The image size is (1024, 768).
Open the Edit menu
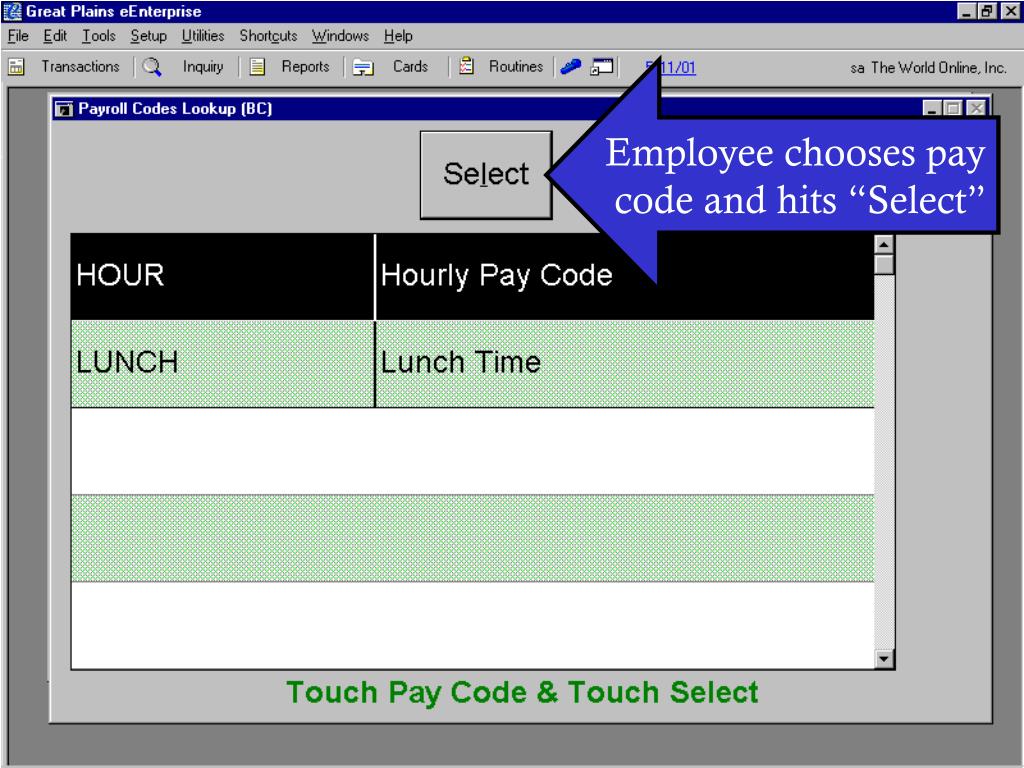click(x=55, y=36)
